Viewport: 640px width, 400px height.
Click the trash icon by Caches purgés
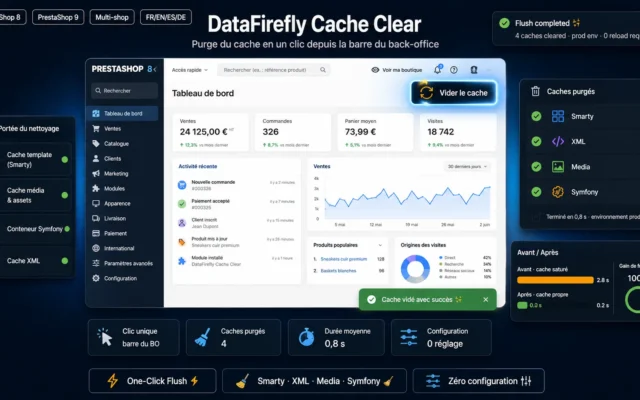point(536,91)
